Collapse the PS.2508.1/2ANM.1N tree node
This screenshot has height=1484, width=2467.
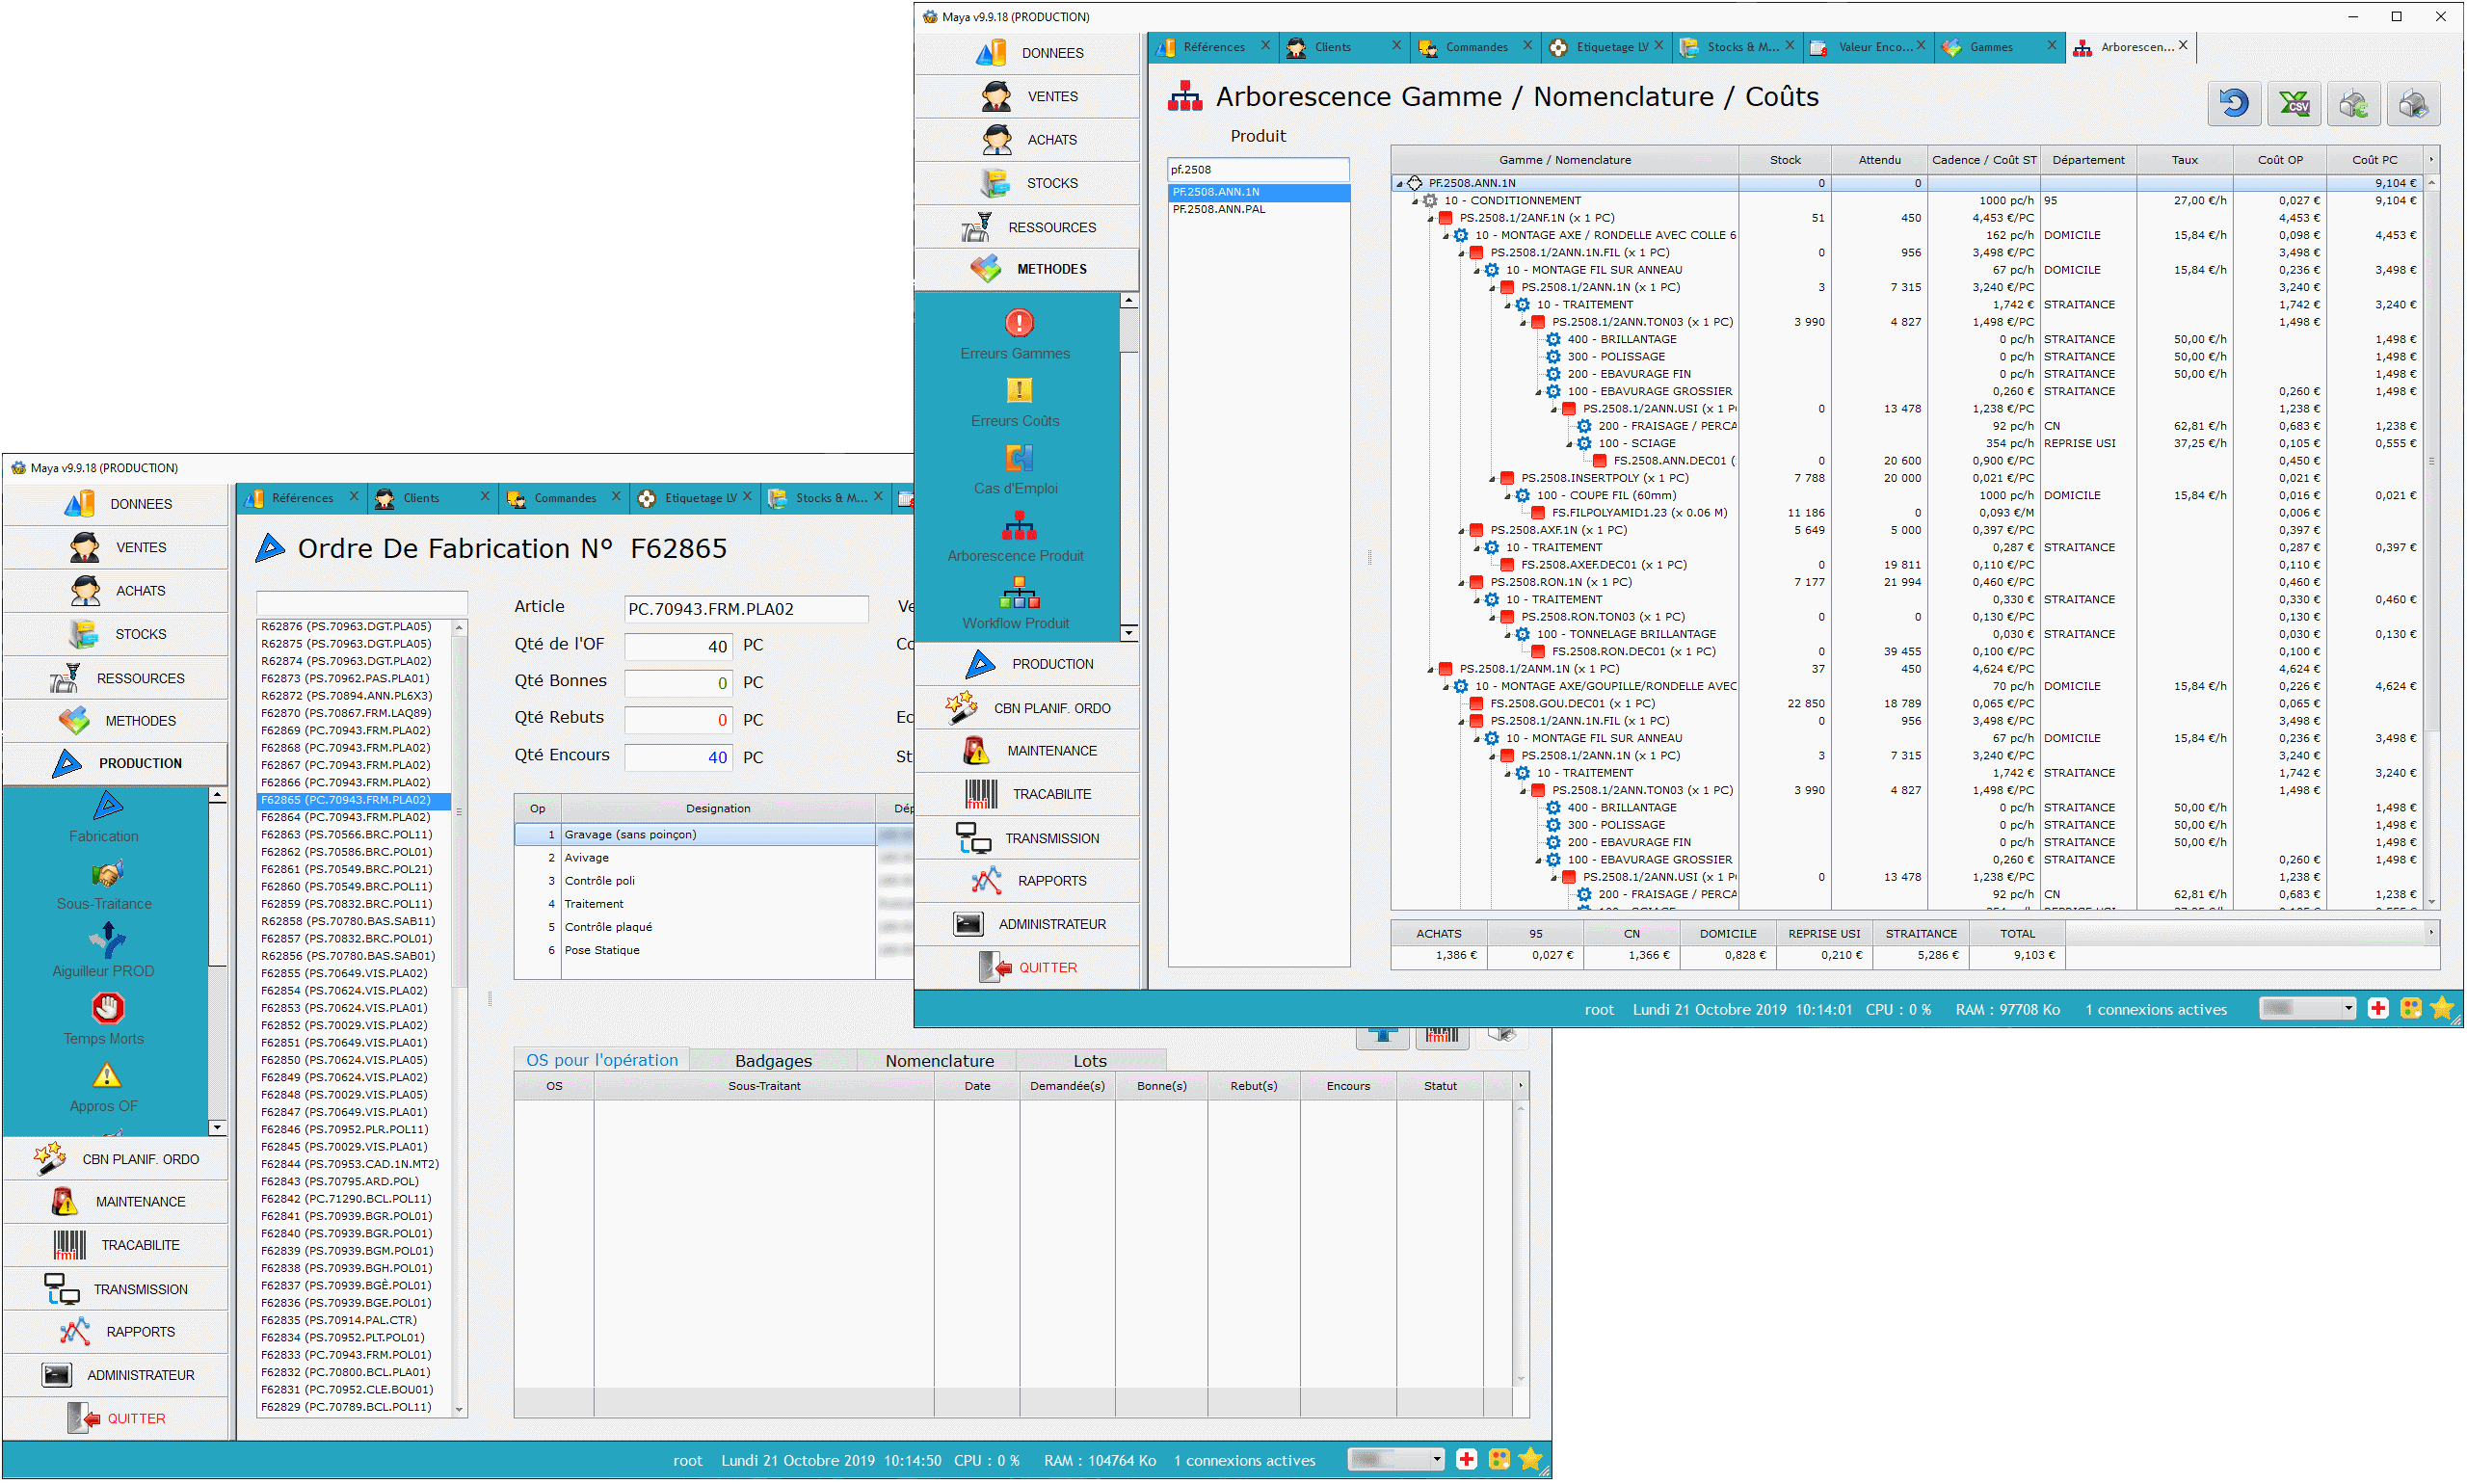click(1430, 670)
